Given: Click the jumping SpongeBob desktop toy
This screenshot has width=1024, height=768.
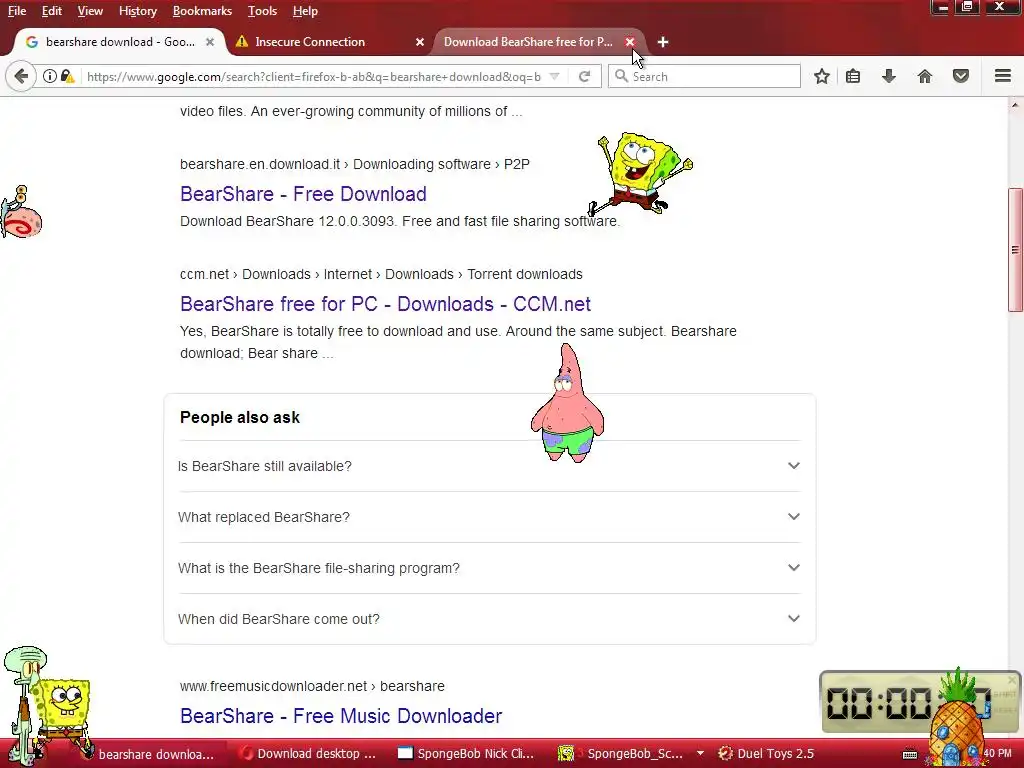Looking at the screenshot, I should pos(641,173).
